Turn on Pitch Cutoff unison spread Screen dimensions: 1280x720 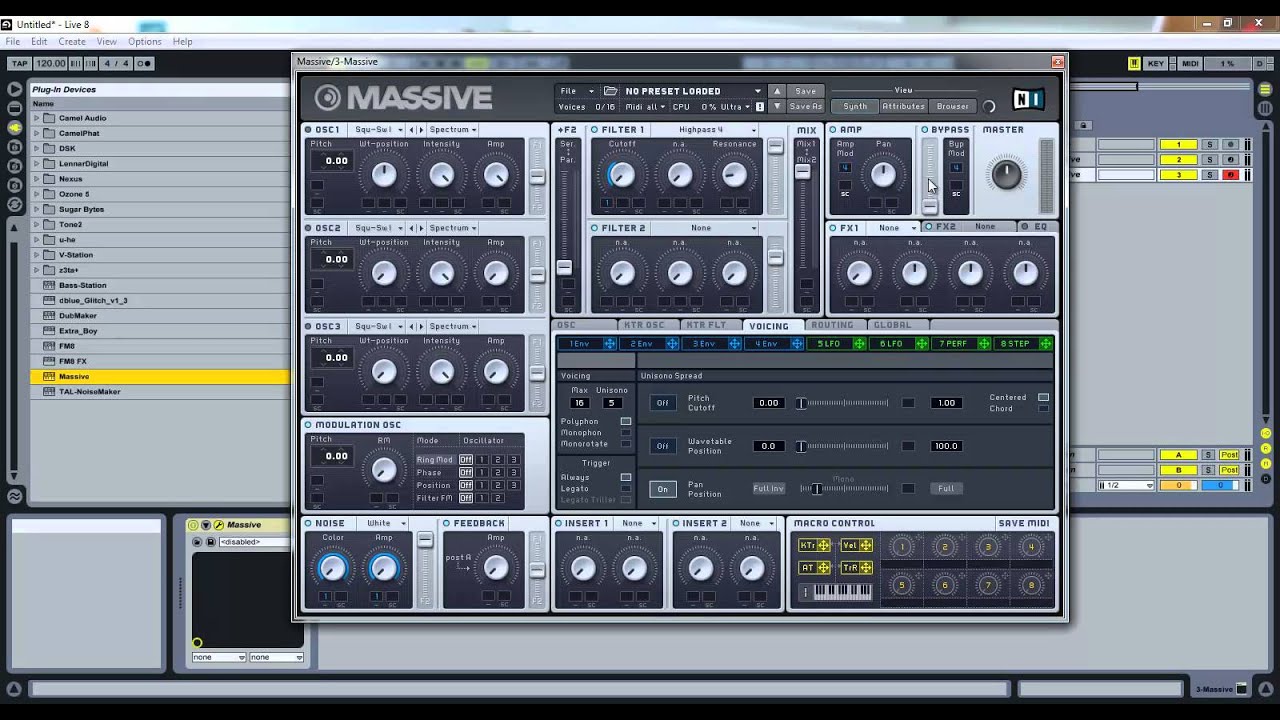662,403
